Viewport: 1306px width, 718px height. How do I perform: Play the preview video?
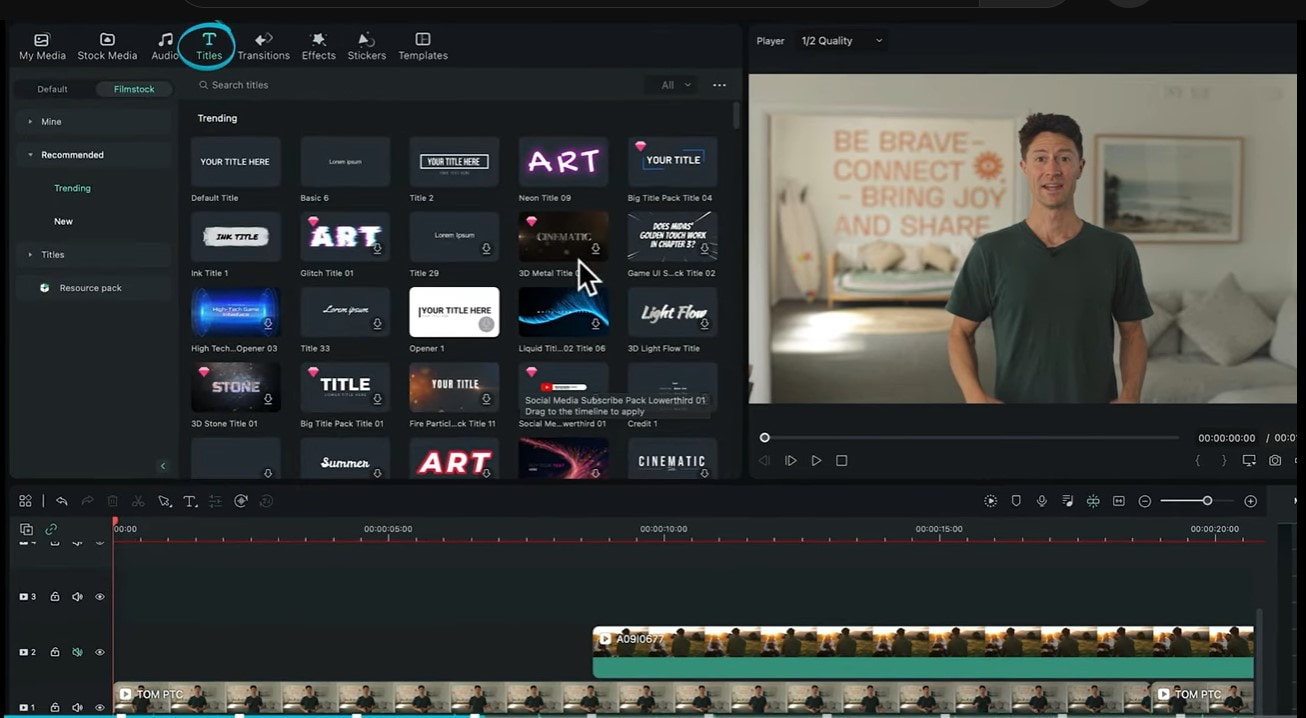click(x=816, y=461)
